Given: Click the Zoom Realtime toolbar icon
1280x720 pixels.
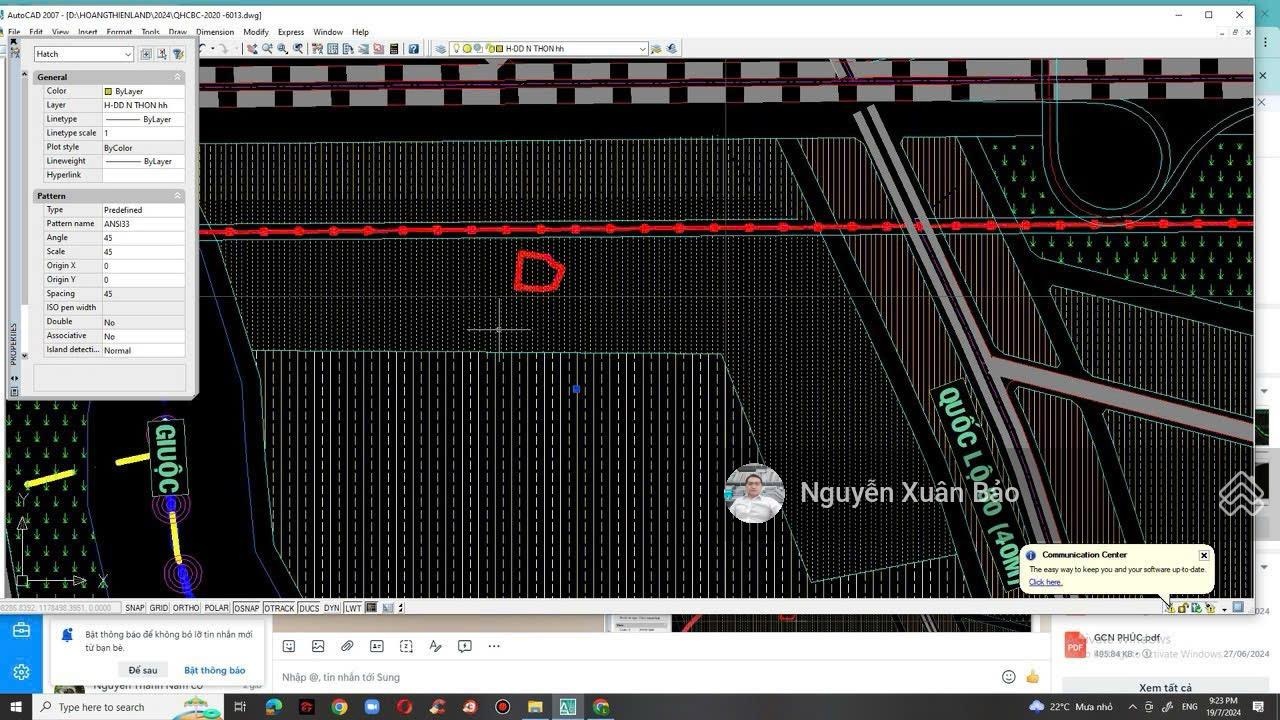Looking at the screenshot, I should pyautogui.click(x=267, y=49).
